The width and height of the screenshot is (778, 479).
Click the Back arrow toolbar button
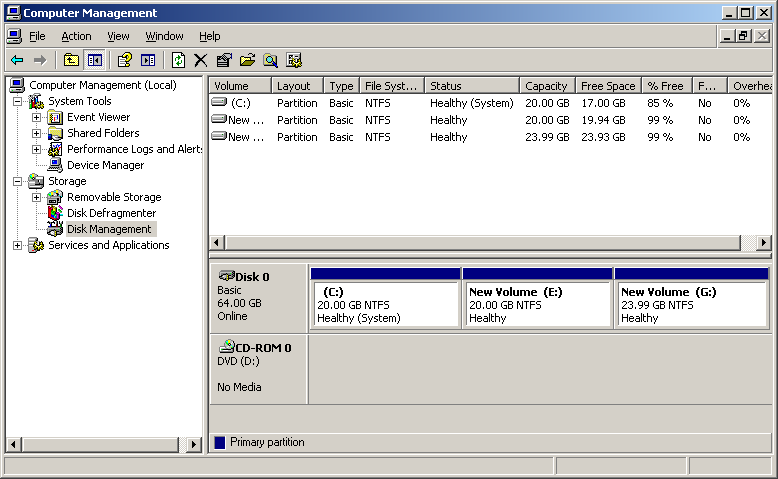(17, 61)
